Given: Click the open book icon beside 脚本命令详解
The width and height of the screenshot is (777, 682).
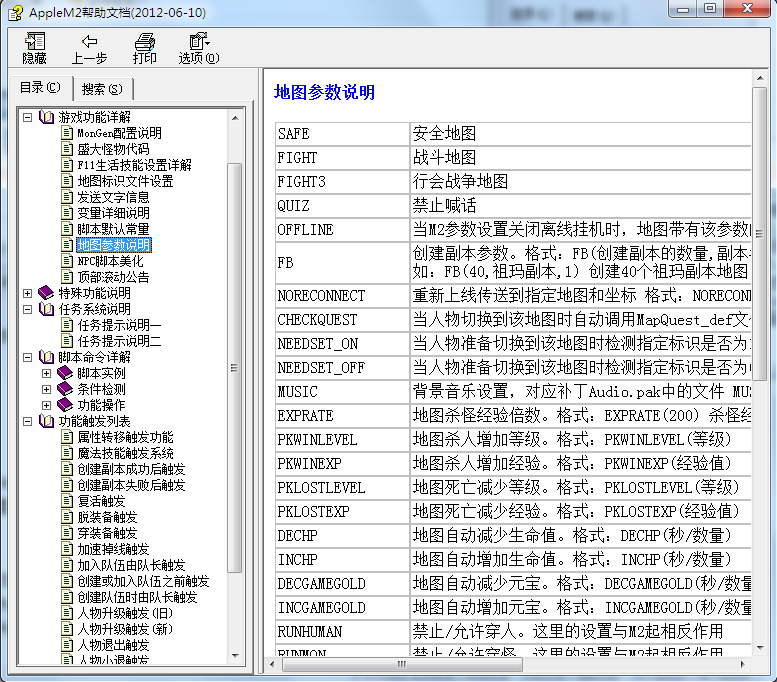Looking at the screenshot, I should [x=47, y=357].
